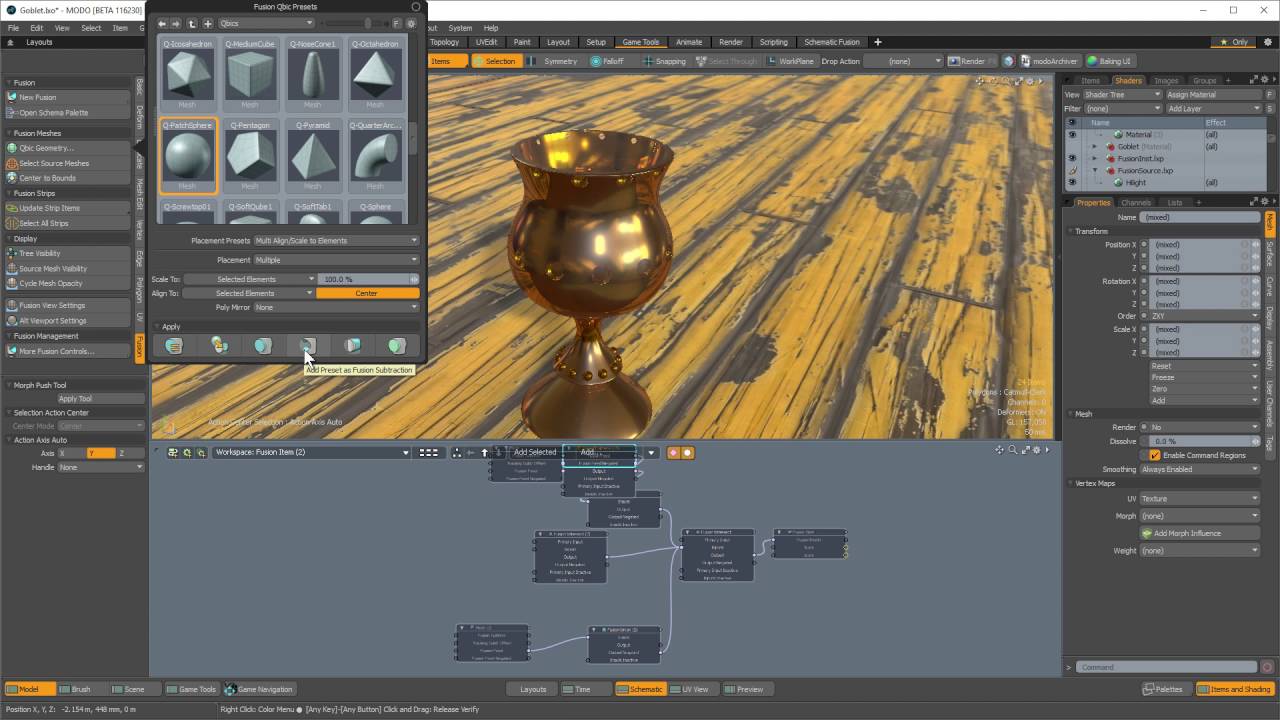
Task: Open More Fusion Controls
Action: pos(68,351)
